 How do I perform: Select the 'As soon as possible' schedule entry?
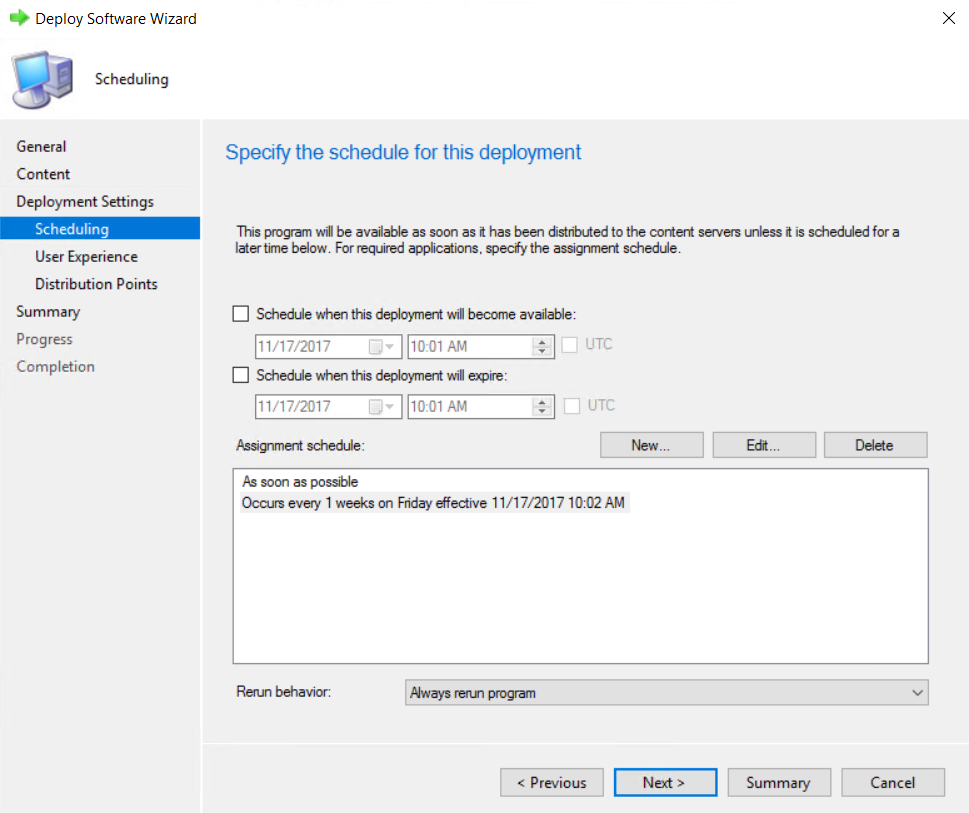pos(300,482)
